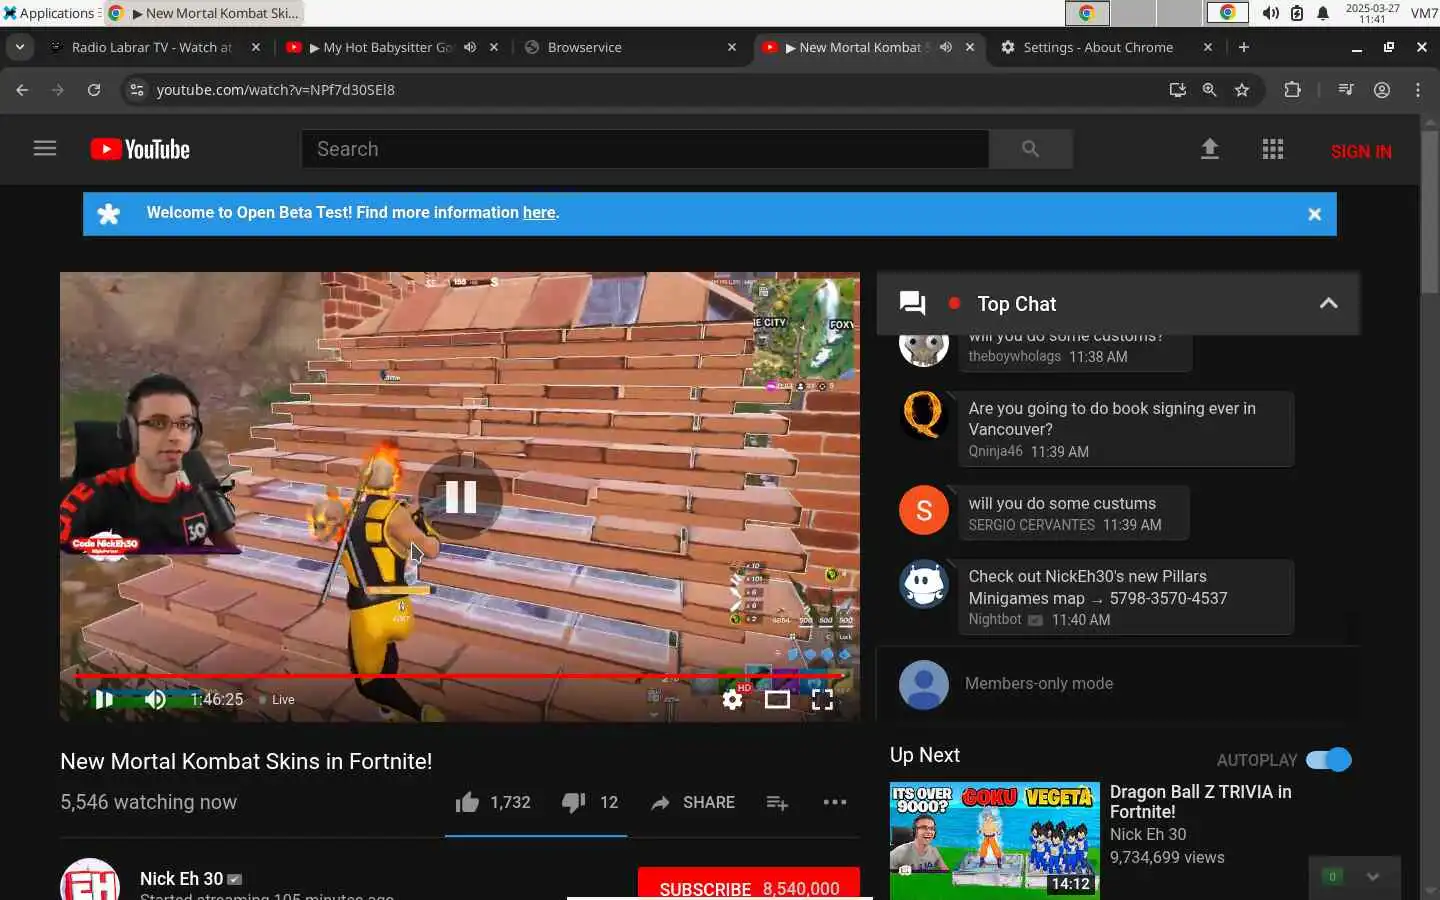Open Chrome tab search dropdown
Viewport: 1440px width, 900px height.
[20, 47]
